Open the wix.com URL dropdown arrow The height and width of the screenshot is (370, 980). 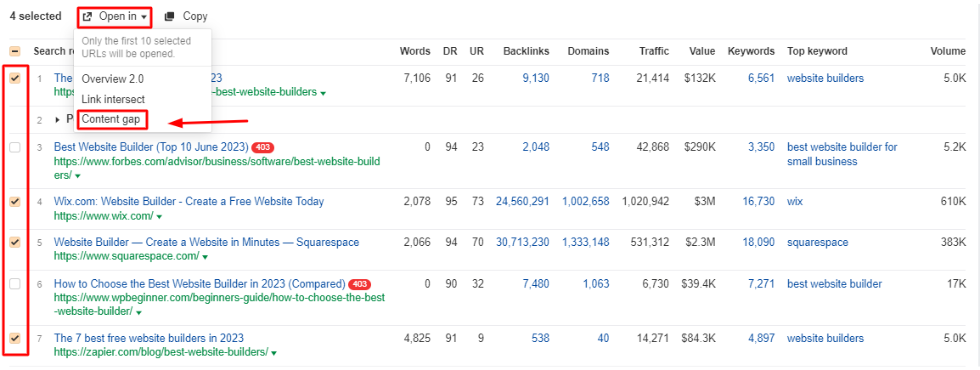pyautogui.click(x=159, y=217)
